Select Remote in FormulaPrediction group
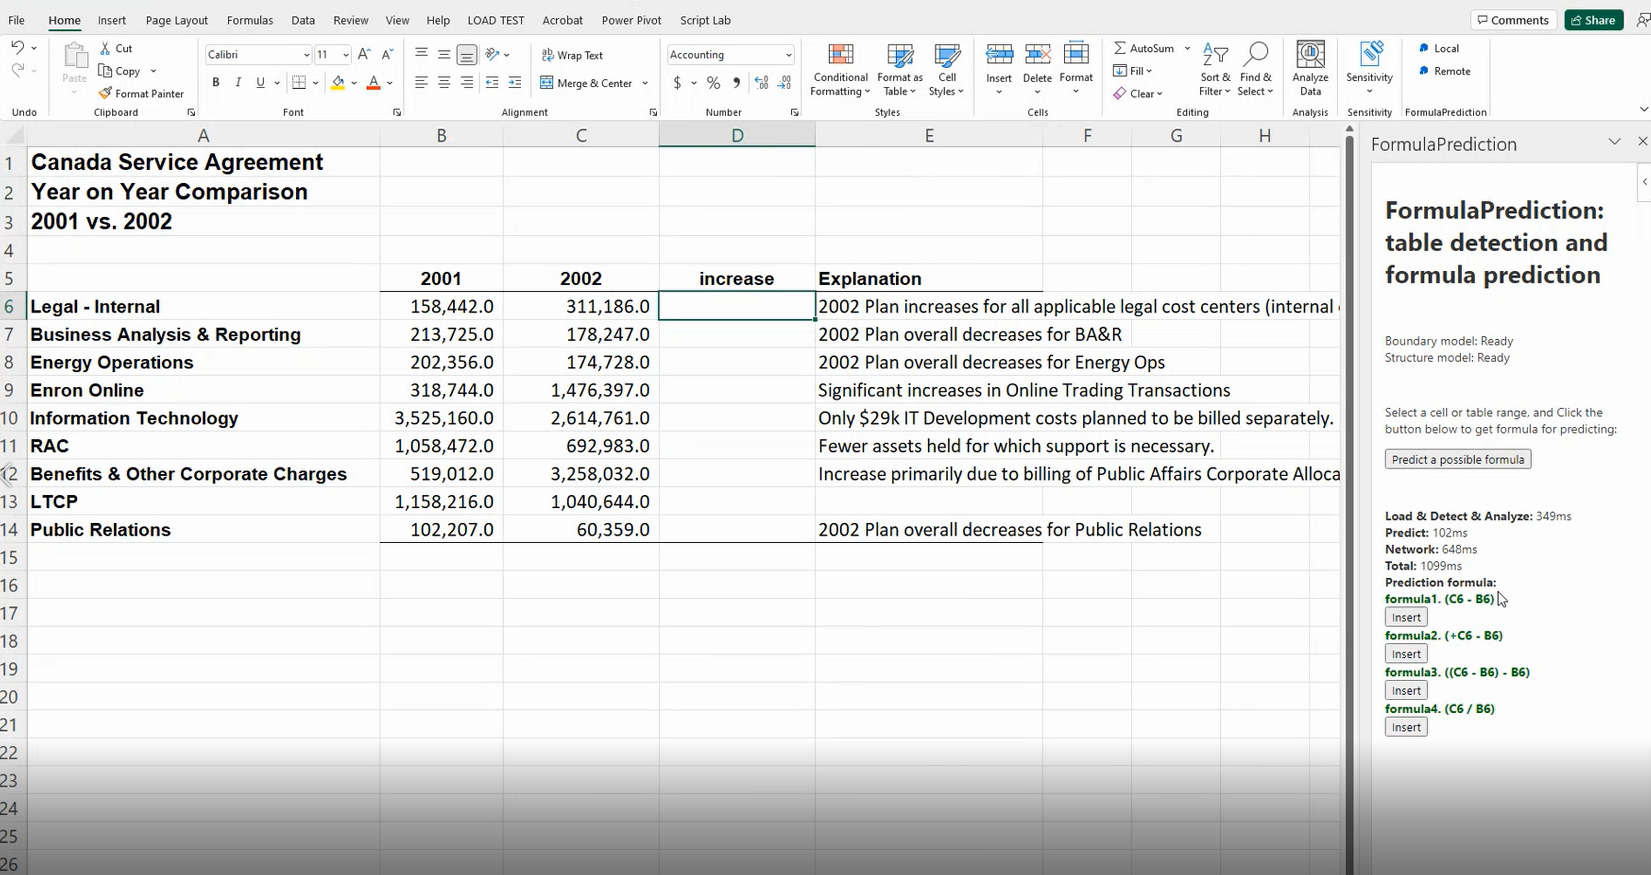Viewport: 1651px width, 875px height. click(x=1445, y=71)
